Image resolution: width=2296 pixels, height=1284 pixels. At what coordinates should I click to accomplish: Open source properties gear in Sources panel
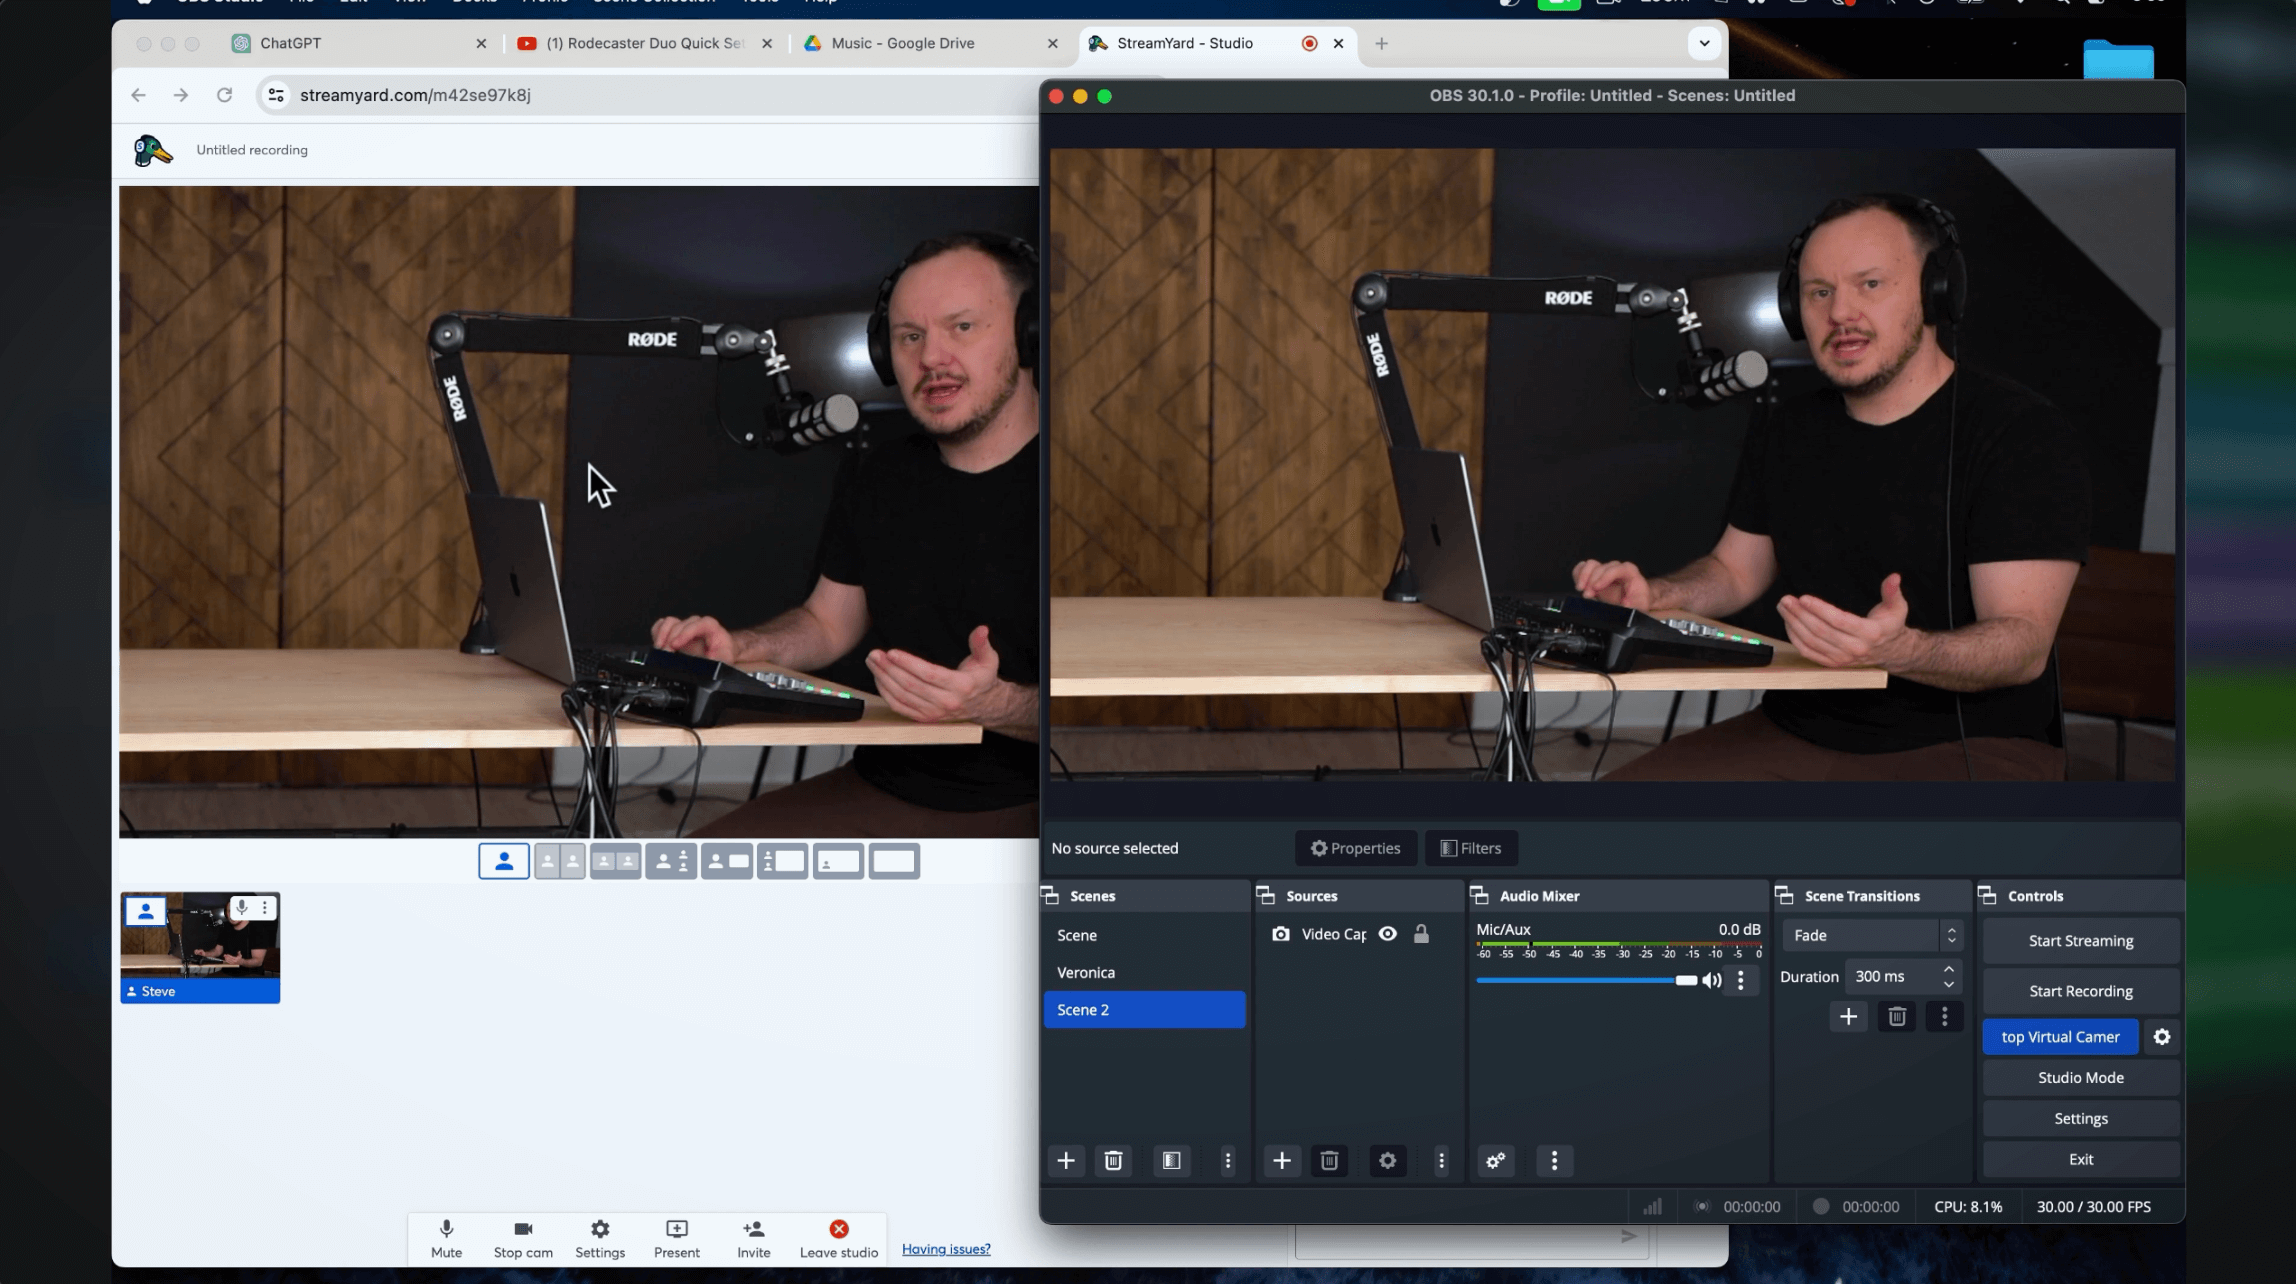1387,1160
